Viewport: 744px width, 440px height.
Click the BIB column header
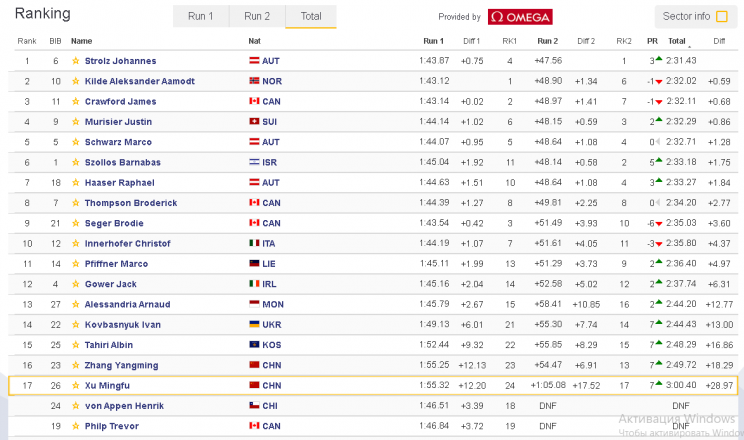tap(56, 41)
